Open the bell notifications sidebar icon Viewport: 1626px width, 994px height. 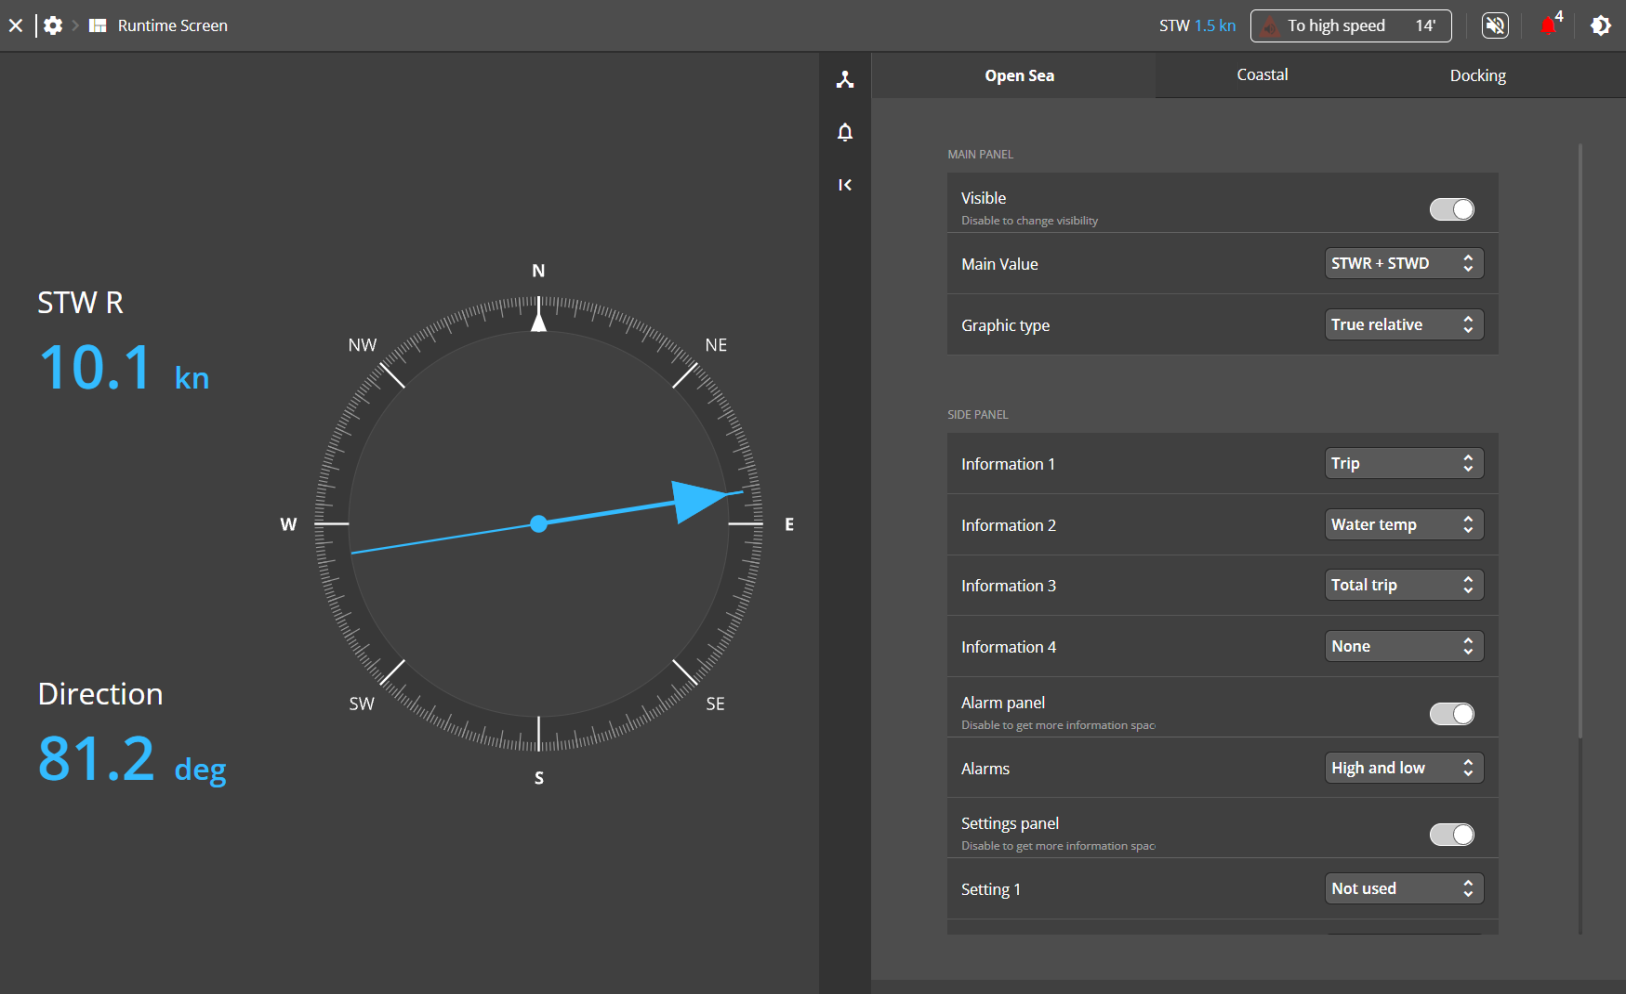845,132
